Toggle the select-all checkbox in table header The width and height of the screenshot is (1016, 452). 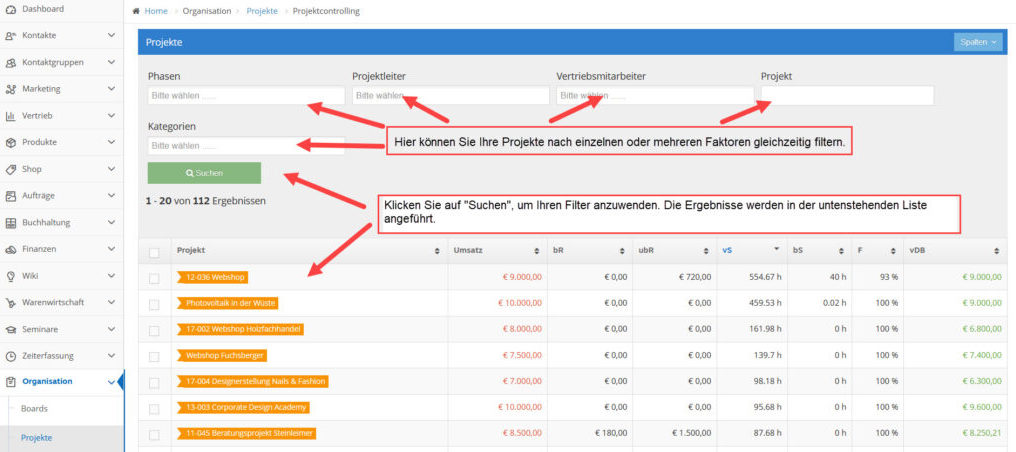coord(154,253)
